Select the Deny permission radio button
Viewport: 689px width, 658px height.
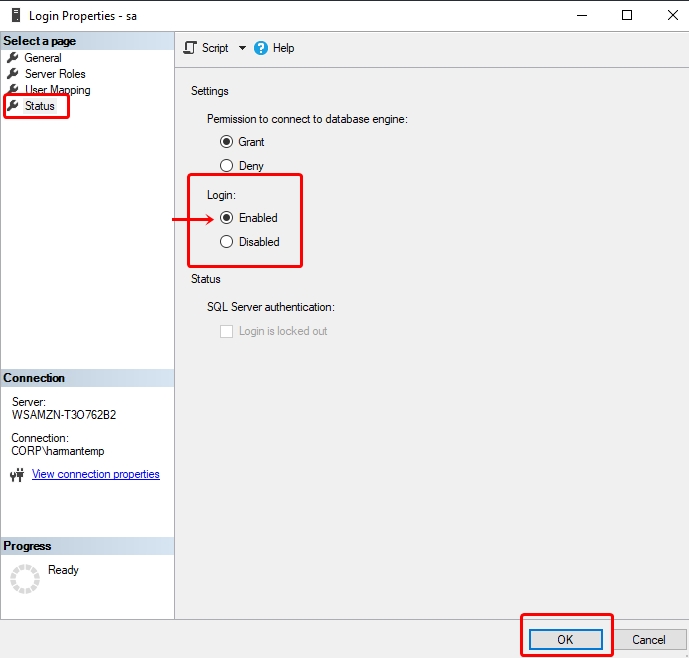click(x=226, y=166)
